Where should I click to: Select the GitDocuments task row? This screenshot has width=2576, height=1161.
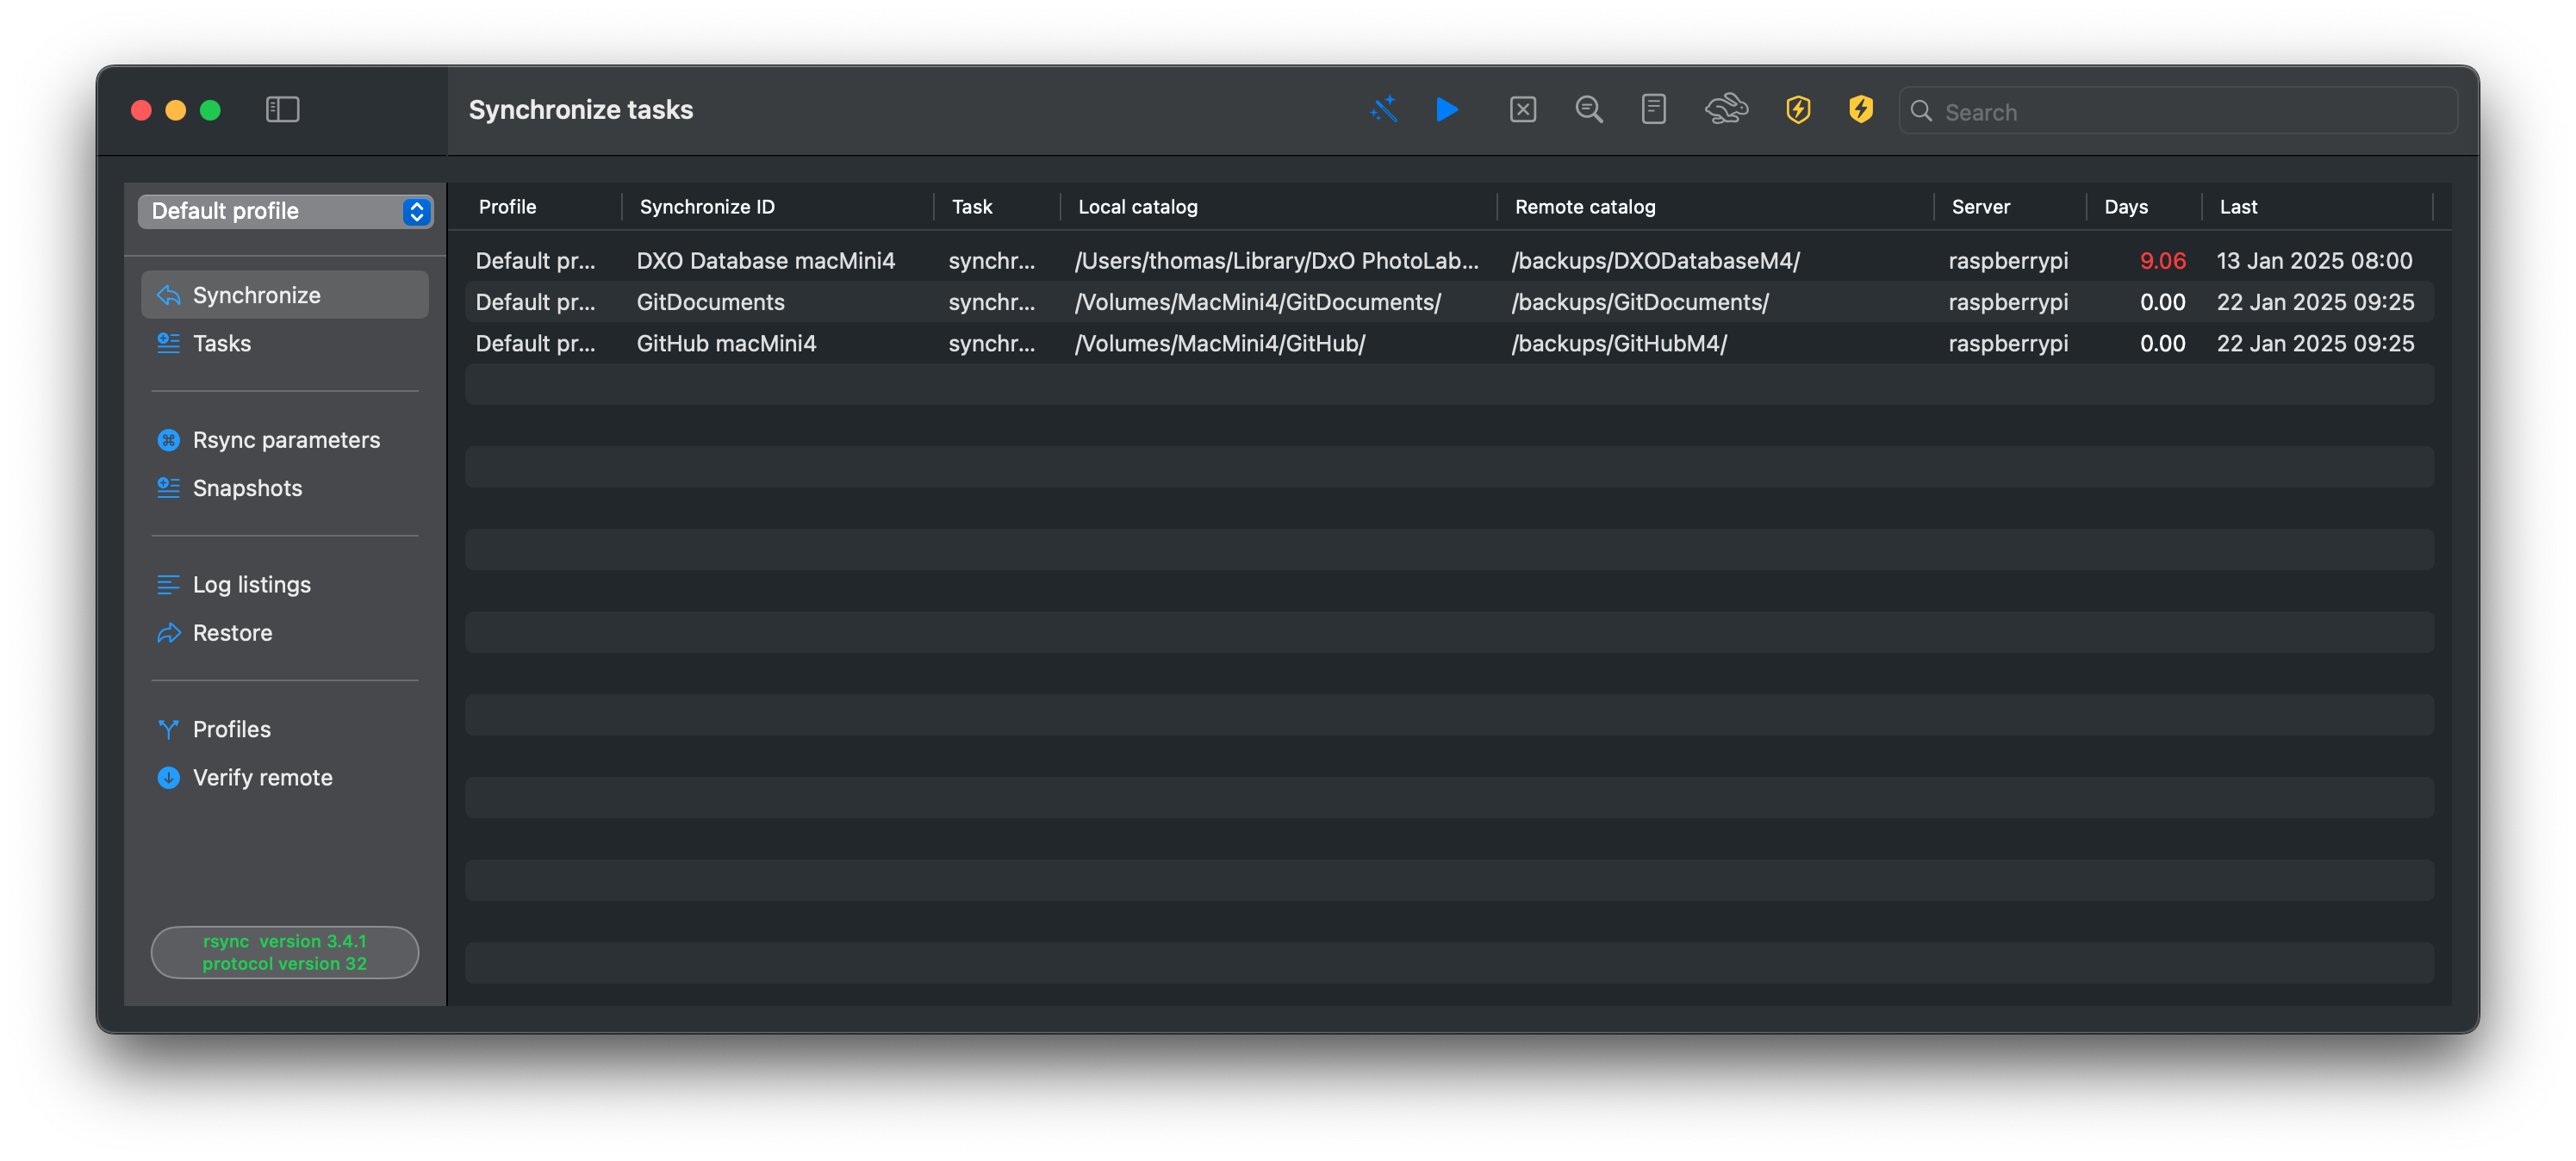click(x=1449, y=302)
